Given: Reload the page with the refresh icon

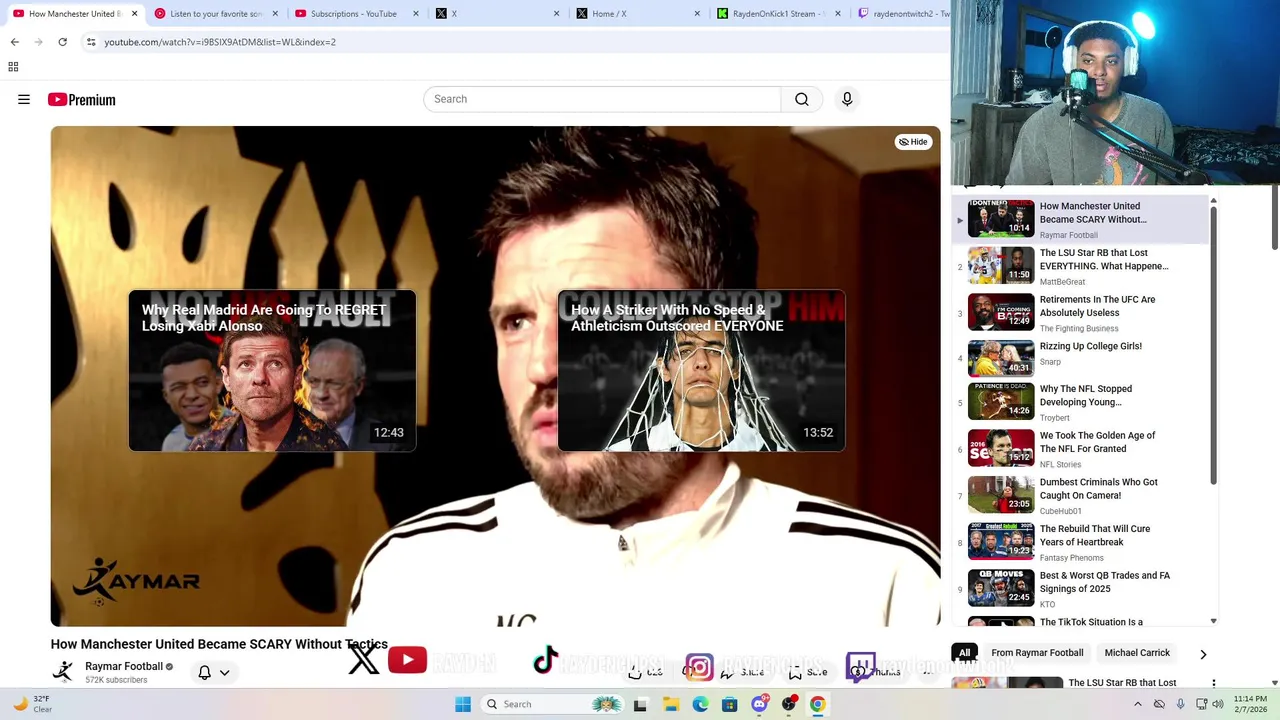Looking at the screenshot, I should point(62,42).
